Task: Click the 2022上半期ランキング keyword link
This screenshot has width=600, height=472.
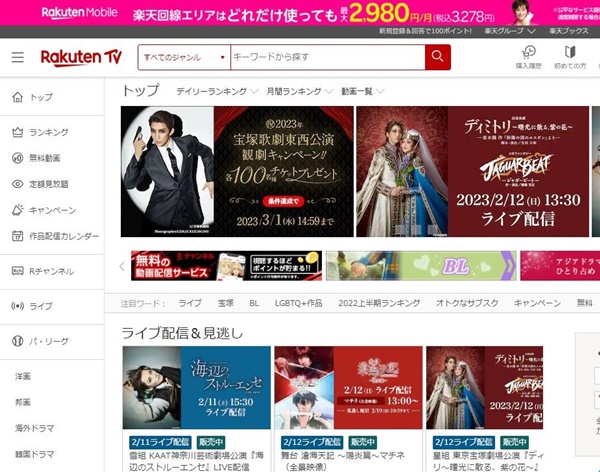Action: pyautogui.click(x=380, y=303)
